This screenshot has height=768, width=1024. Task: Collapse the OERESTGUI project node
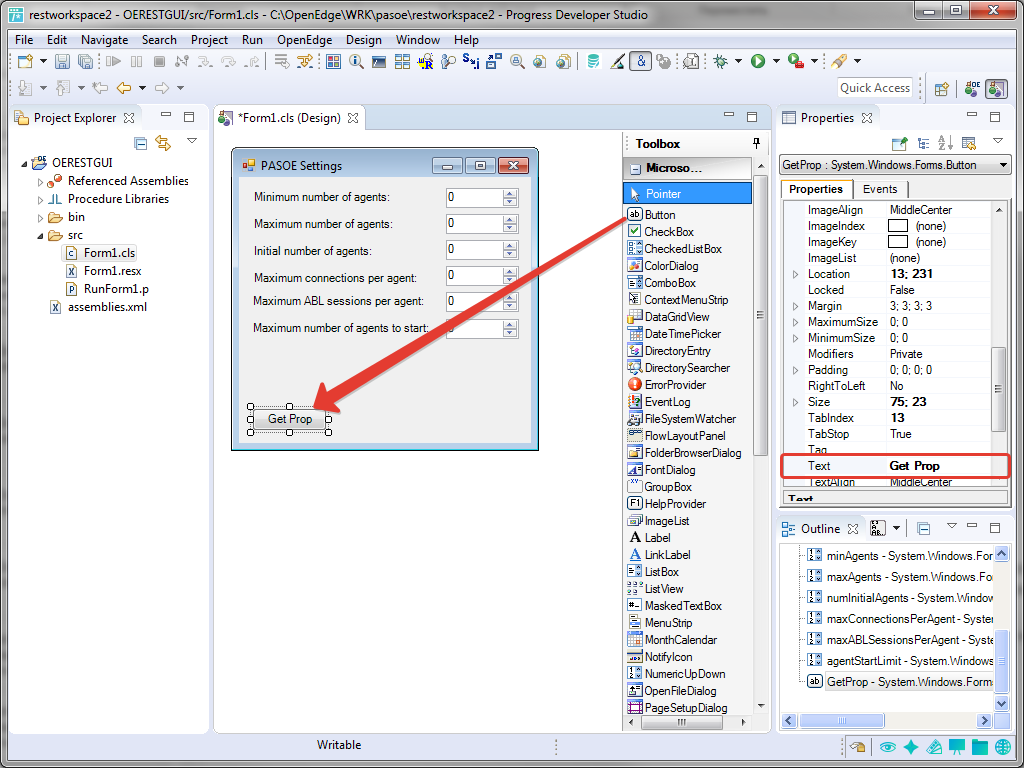(x=25, y=163)
